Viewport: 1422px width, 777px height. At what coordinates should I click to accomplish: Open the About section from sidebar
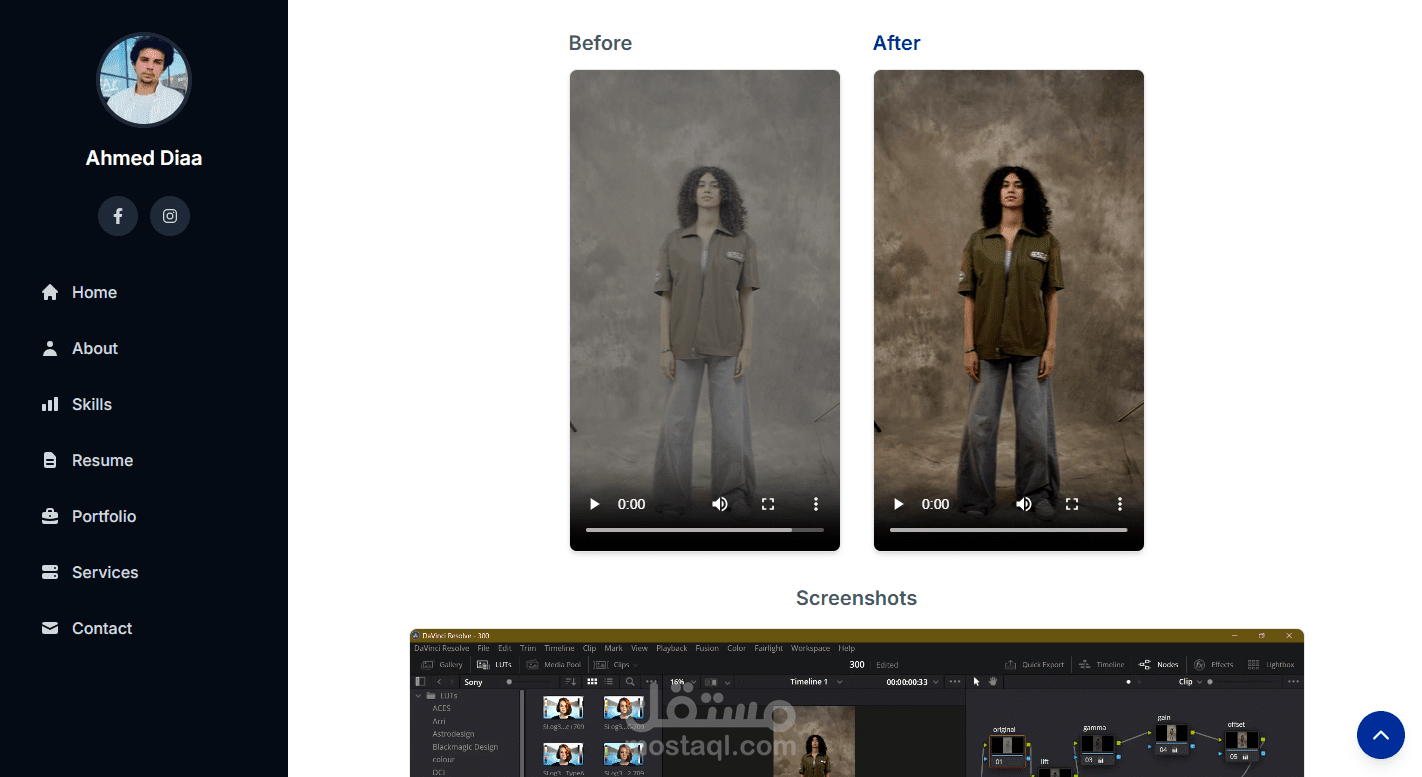79,348
